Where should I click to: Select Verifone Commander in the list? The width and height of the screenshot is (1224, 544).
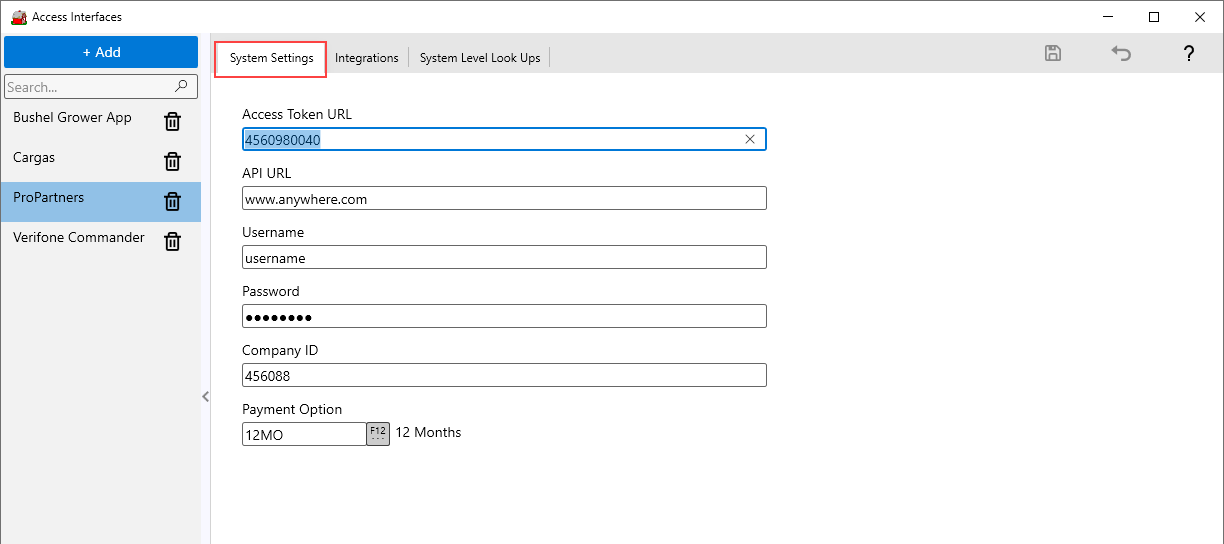(79, 238)
